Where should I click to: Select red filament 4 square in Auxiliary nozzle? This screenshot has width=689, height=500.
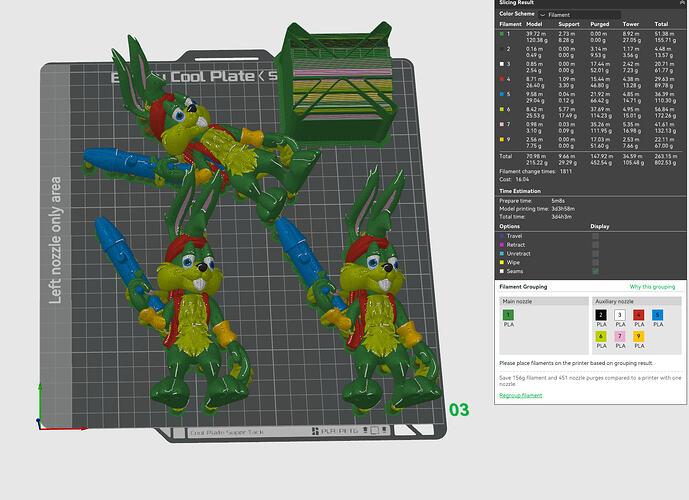(639, 315)
